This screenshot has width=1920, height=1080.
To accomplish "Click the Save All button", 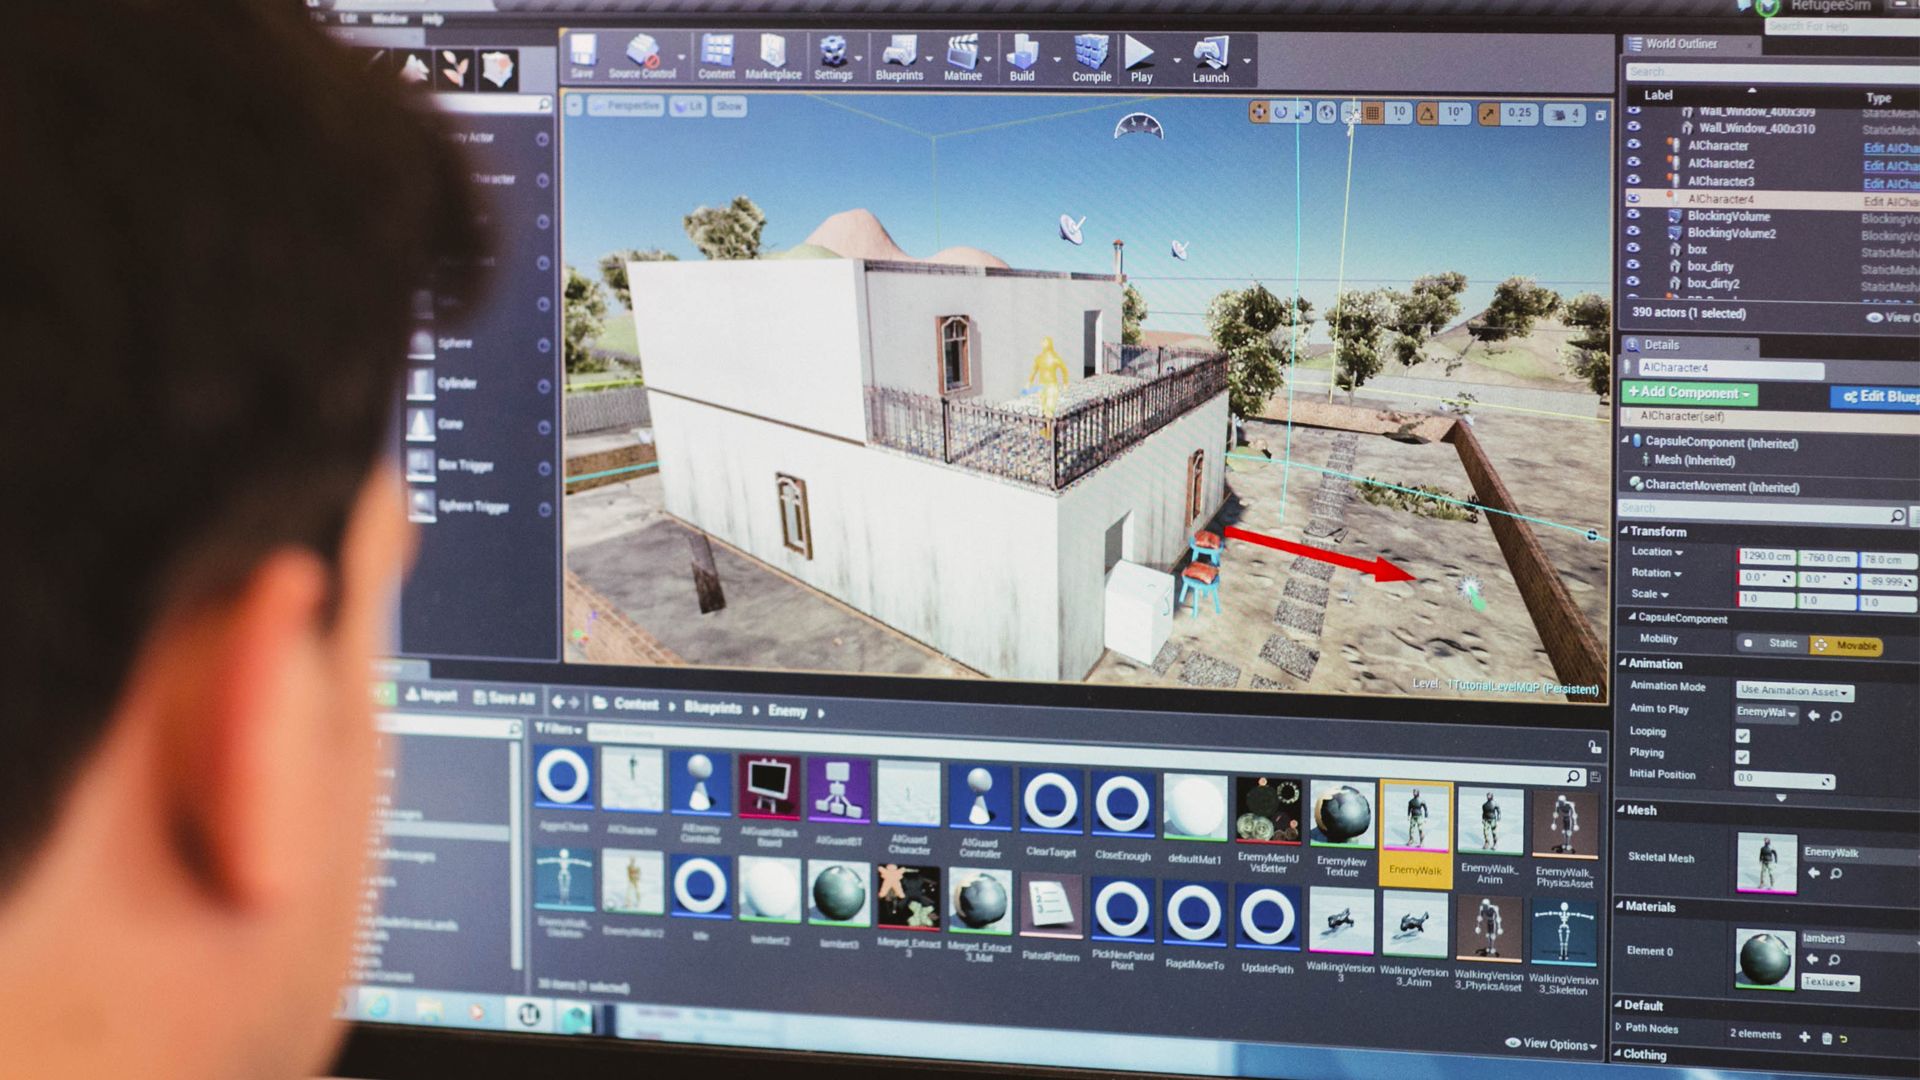I will pyautogui.click(x=505, y=698).
